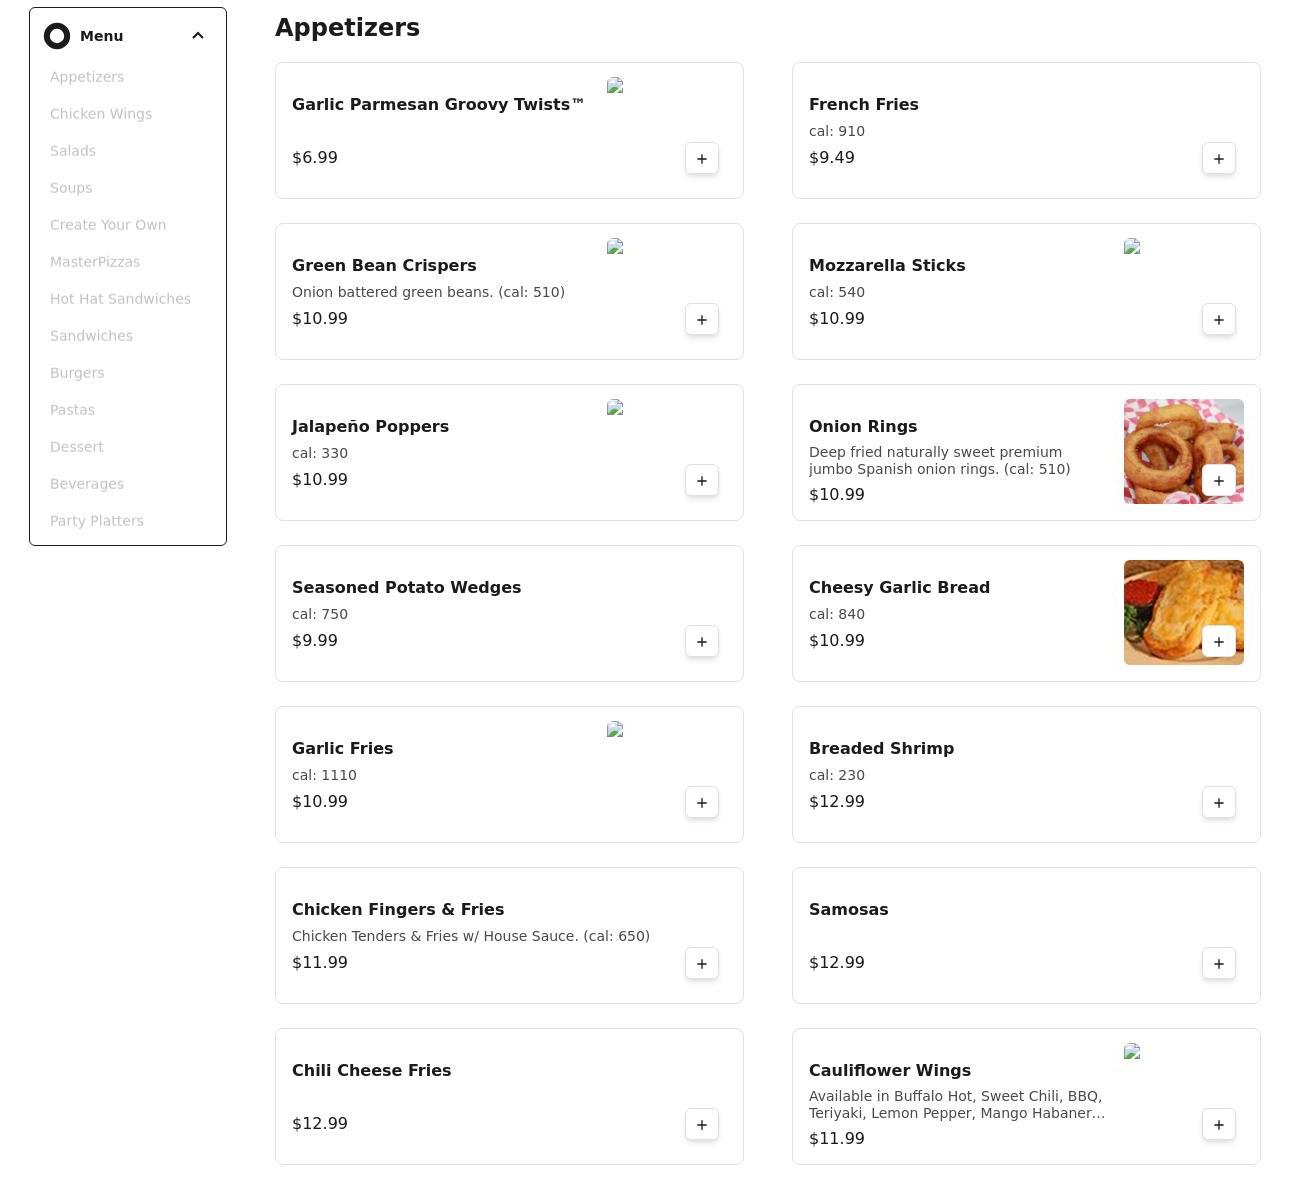The width and height of the screenshot is (1290, 1180).
Task: Open Party Platters category
Action: tap(97, 521)
